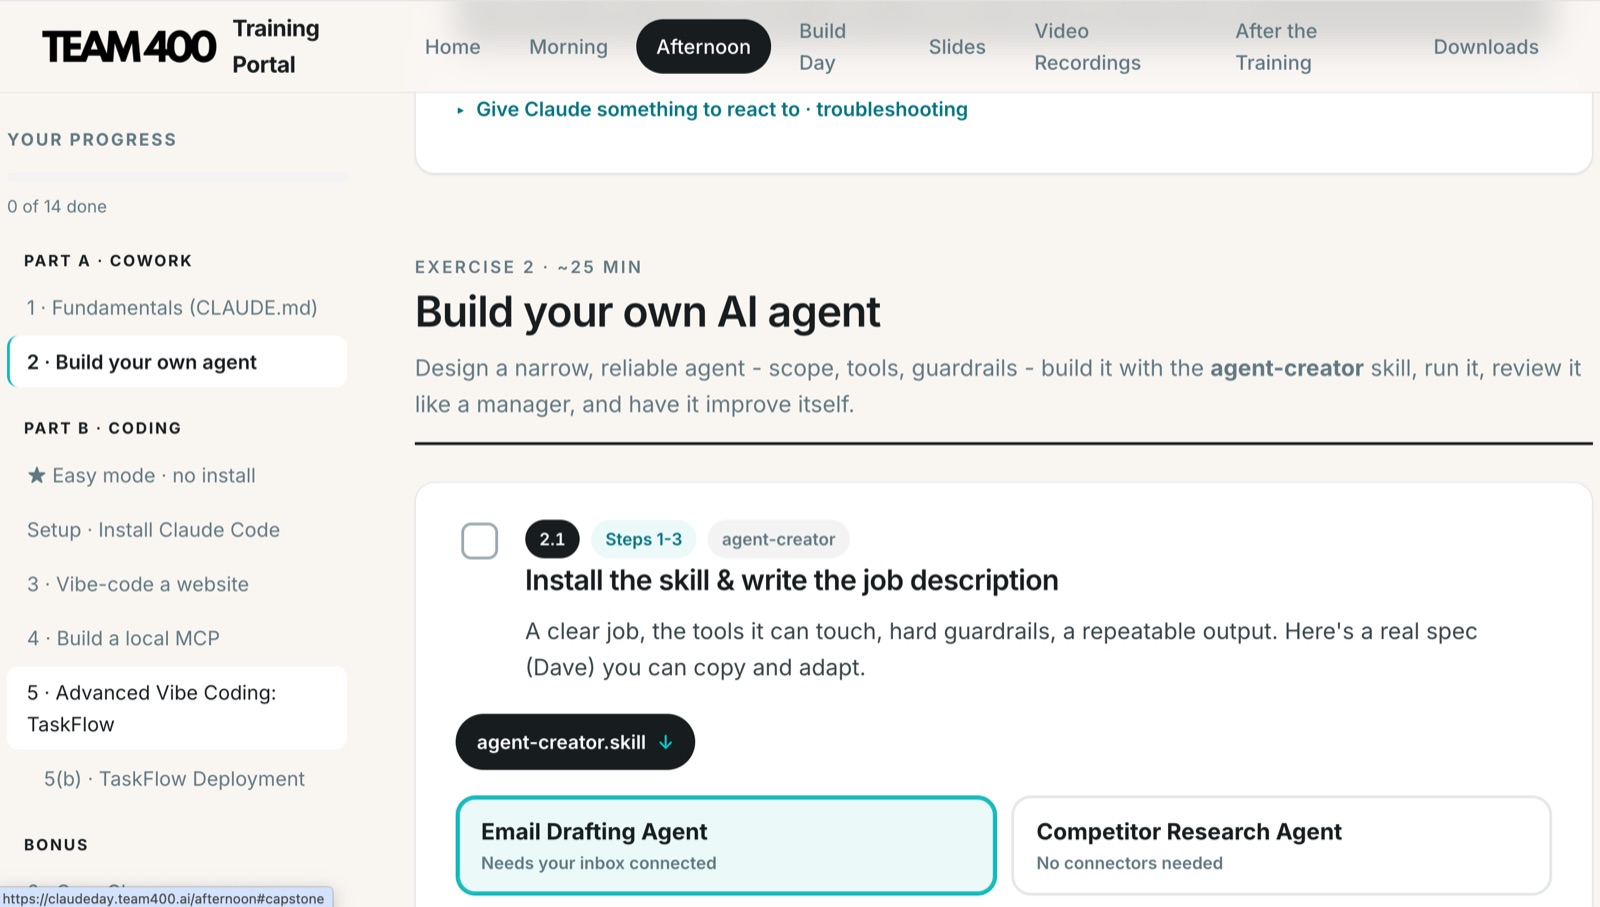The width and height of the screenshot is (1600, 907).
Task: Click the 'PART B · CODING' section label
Action: (103, 428)
